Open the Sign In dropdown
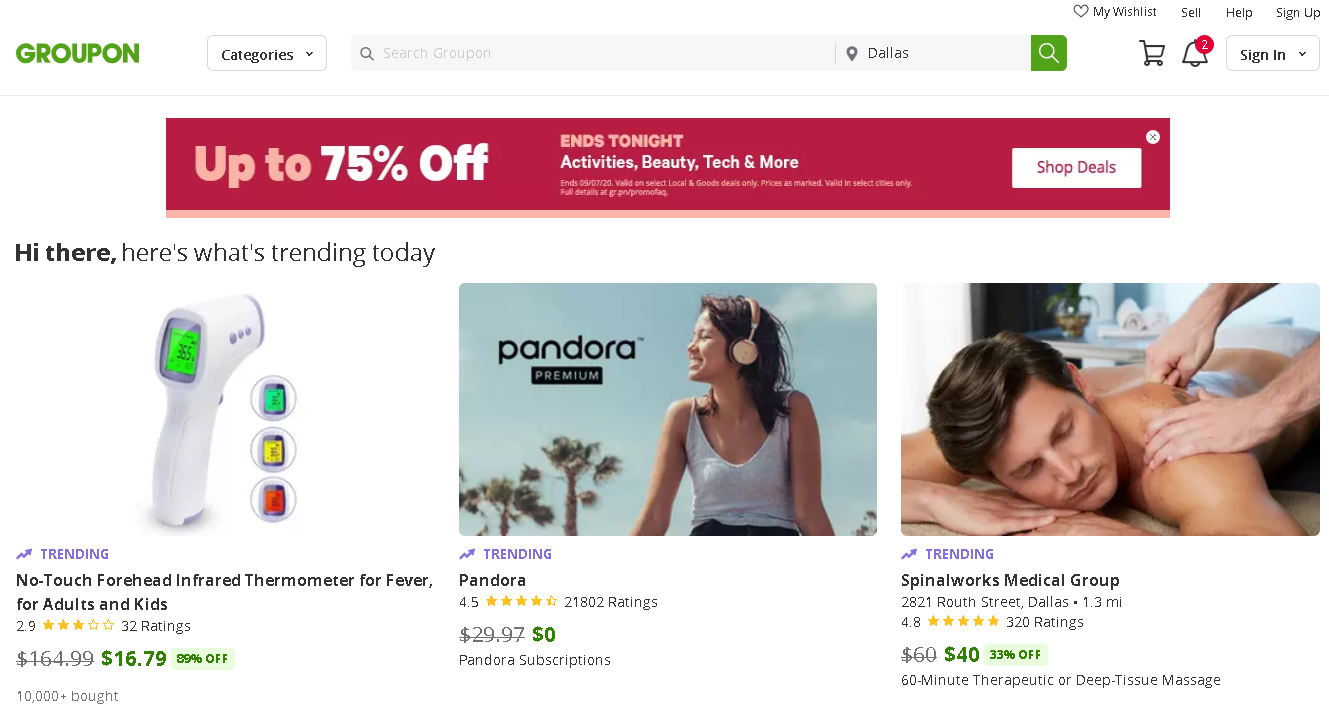1329x710 pixels. tap(1272, 54)
